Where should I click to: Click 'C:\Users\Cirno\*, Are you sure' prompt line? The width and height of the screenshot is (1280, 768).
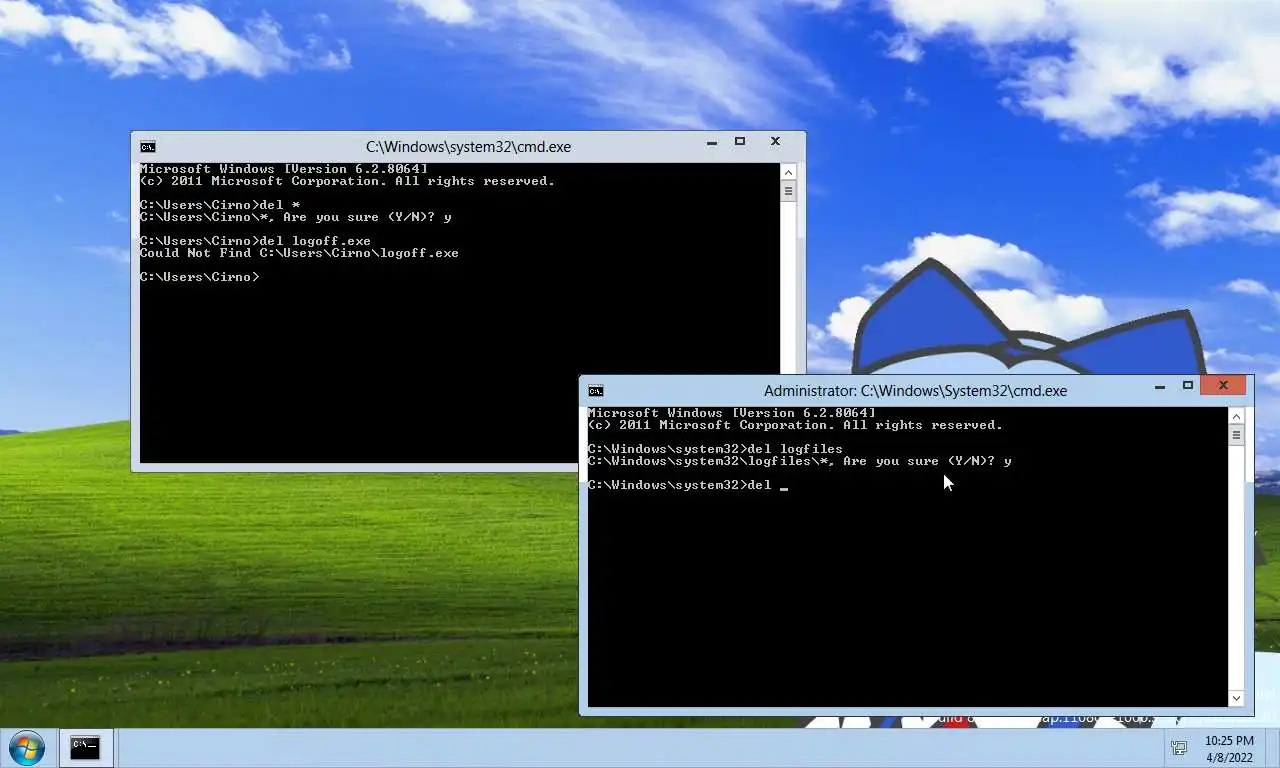295,217
